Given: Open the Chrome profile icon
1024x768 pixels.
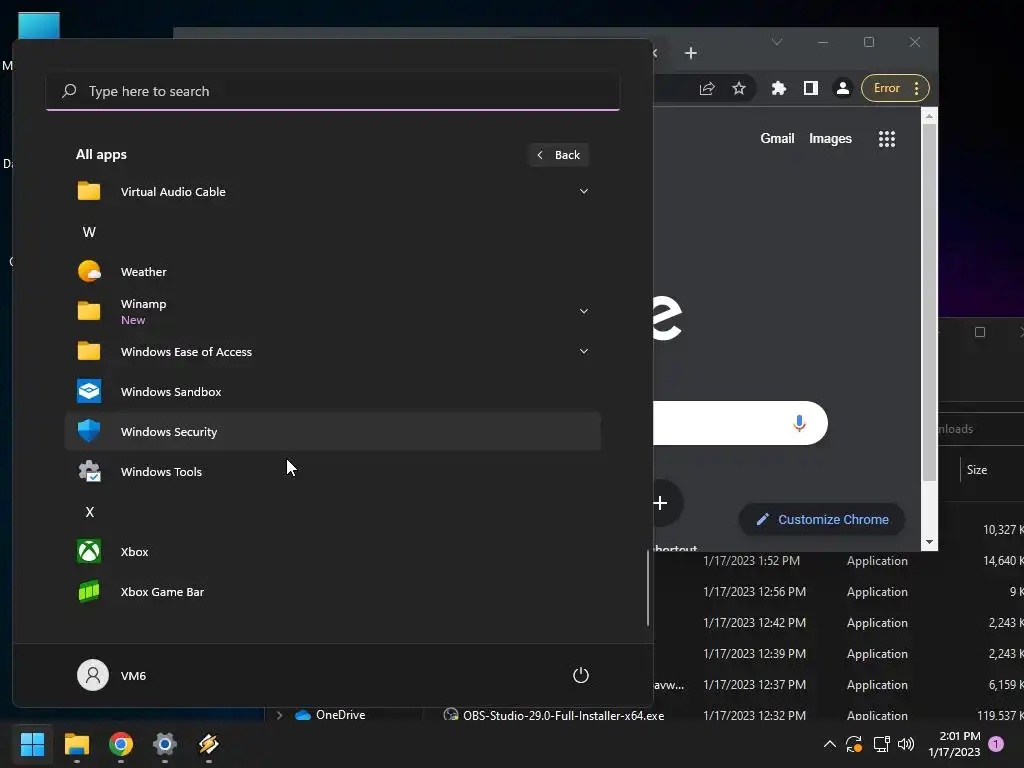Looking at the screenshot, I should pyautogui.click(x=843, y=88).
